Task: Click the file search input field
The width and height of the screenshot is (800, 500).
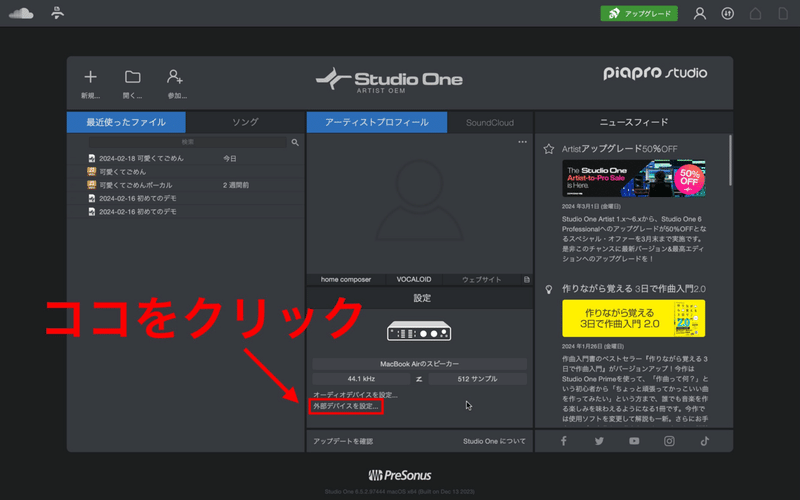Action: (187, 142)
